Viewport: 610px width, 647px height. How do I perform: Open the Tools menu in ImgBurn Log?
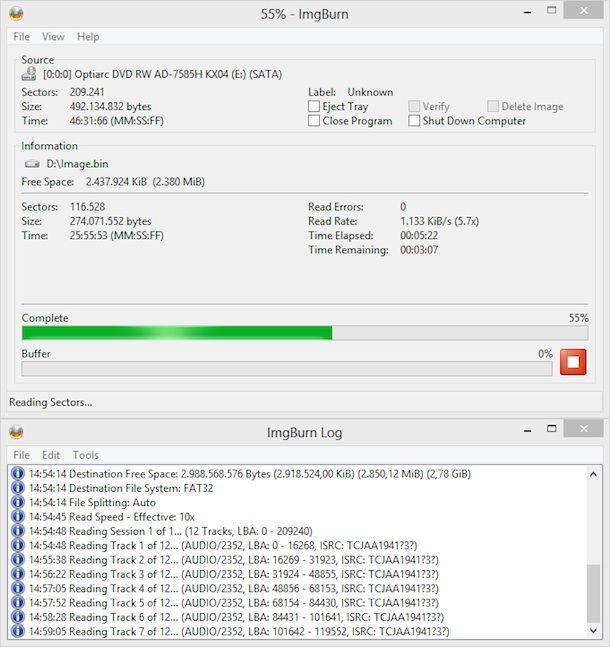click(86, 455)
